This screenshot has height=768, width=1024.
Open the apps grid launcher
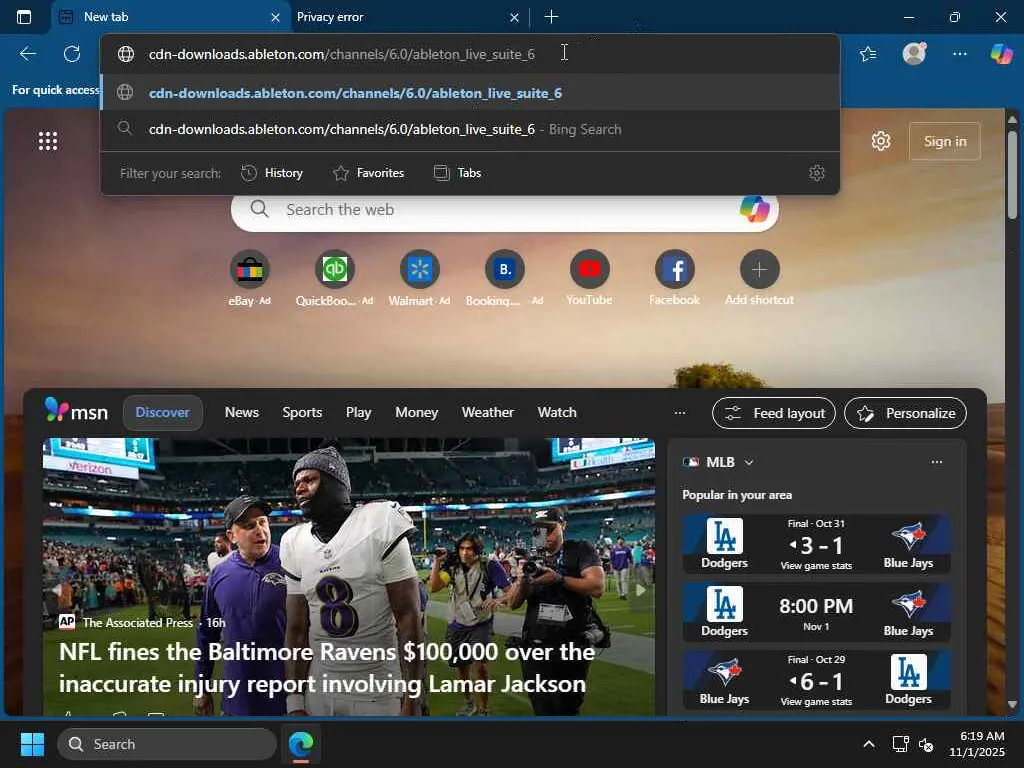[x=48, y=141]
